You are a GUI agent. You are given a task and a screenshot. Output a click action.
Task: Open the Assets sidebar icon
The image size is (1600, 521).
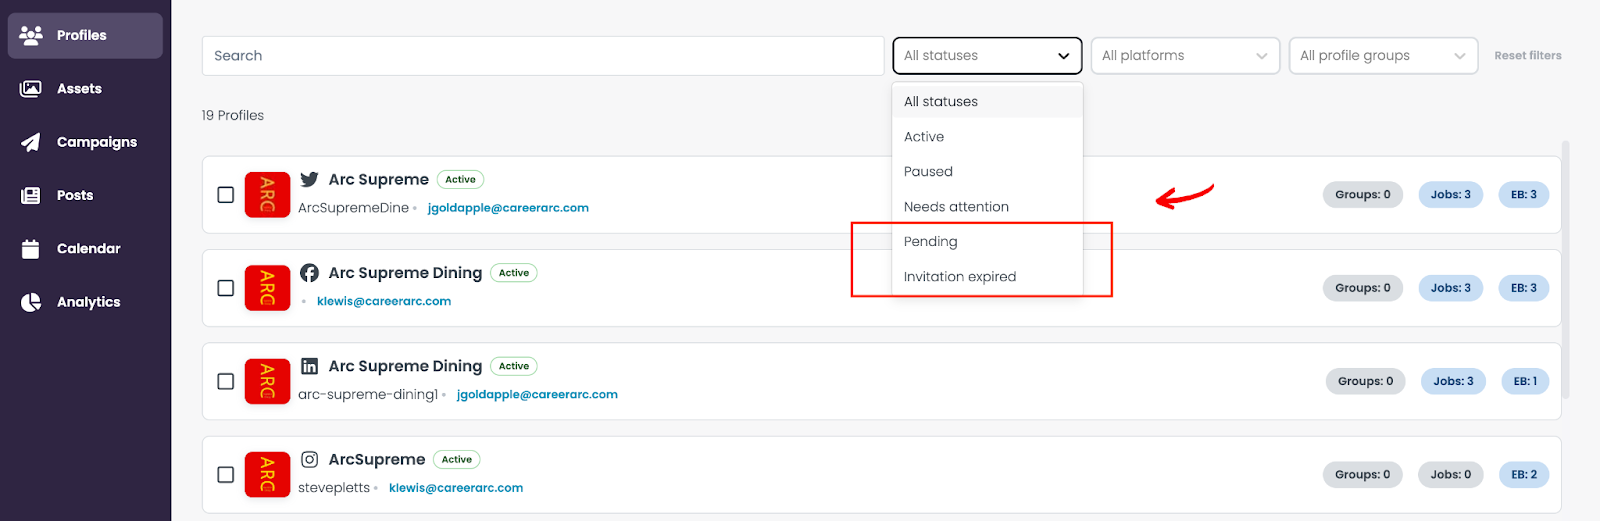point(31,89)
